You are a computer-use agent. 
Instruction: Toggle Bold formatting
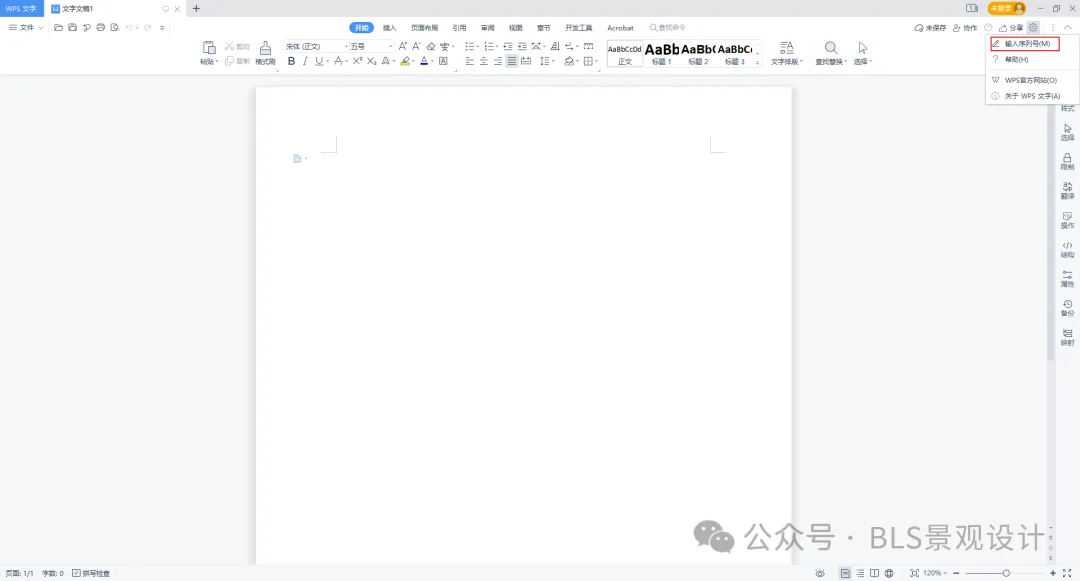tap(291, 61)
